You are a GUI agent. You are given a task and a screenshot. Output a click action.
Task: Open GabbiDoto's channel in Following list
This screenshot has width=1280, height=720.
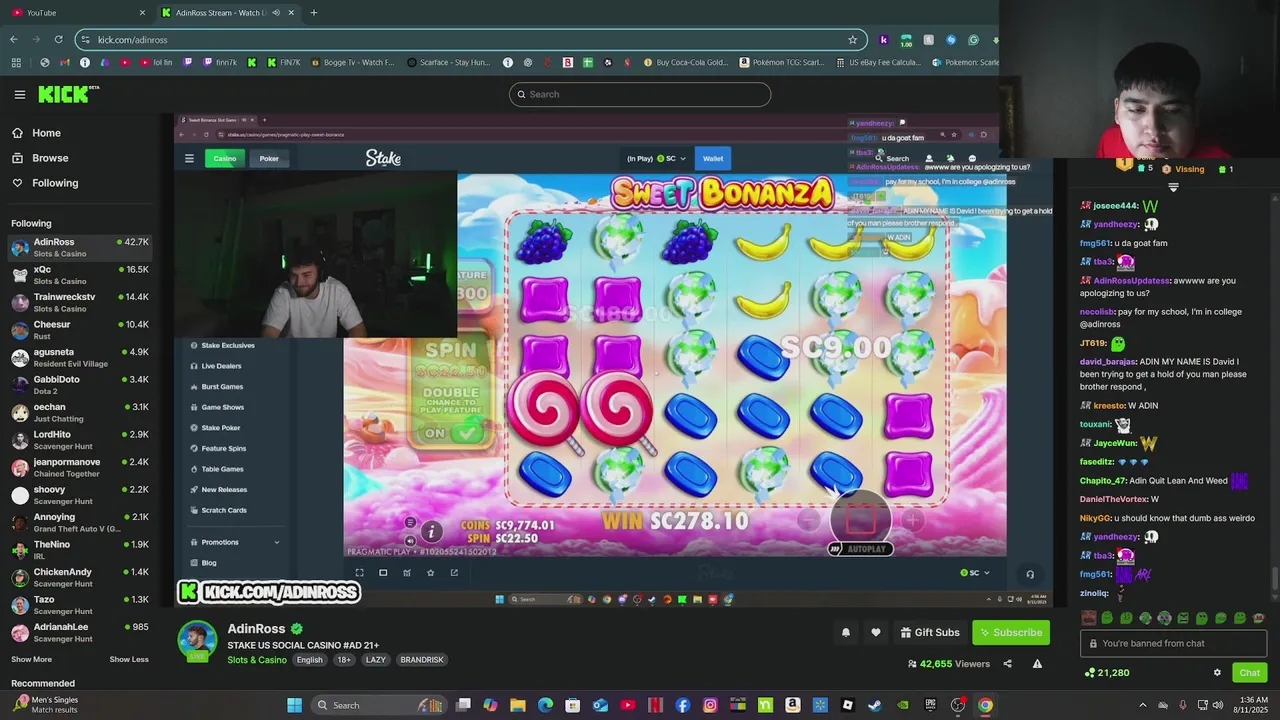tap(80, 385)
